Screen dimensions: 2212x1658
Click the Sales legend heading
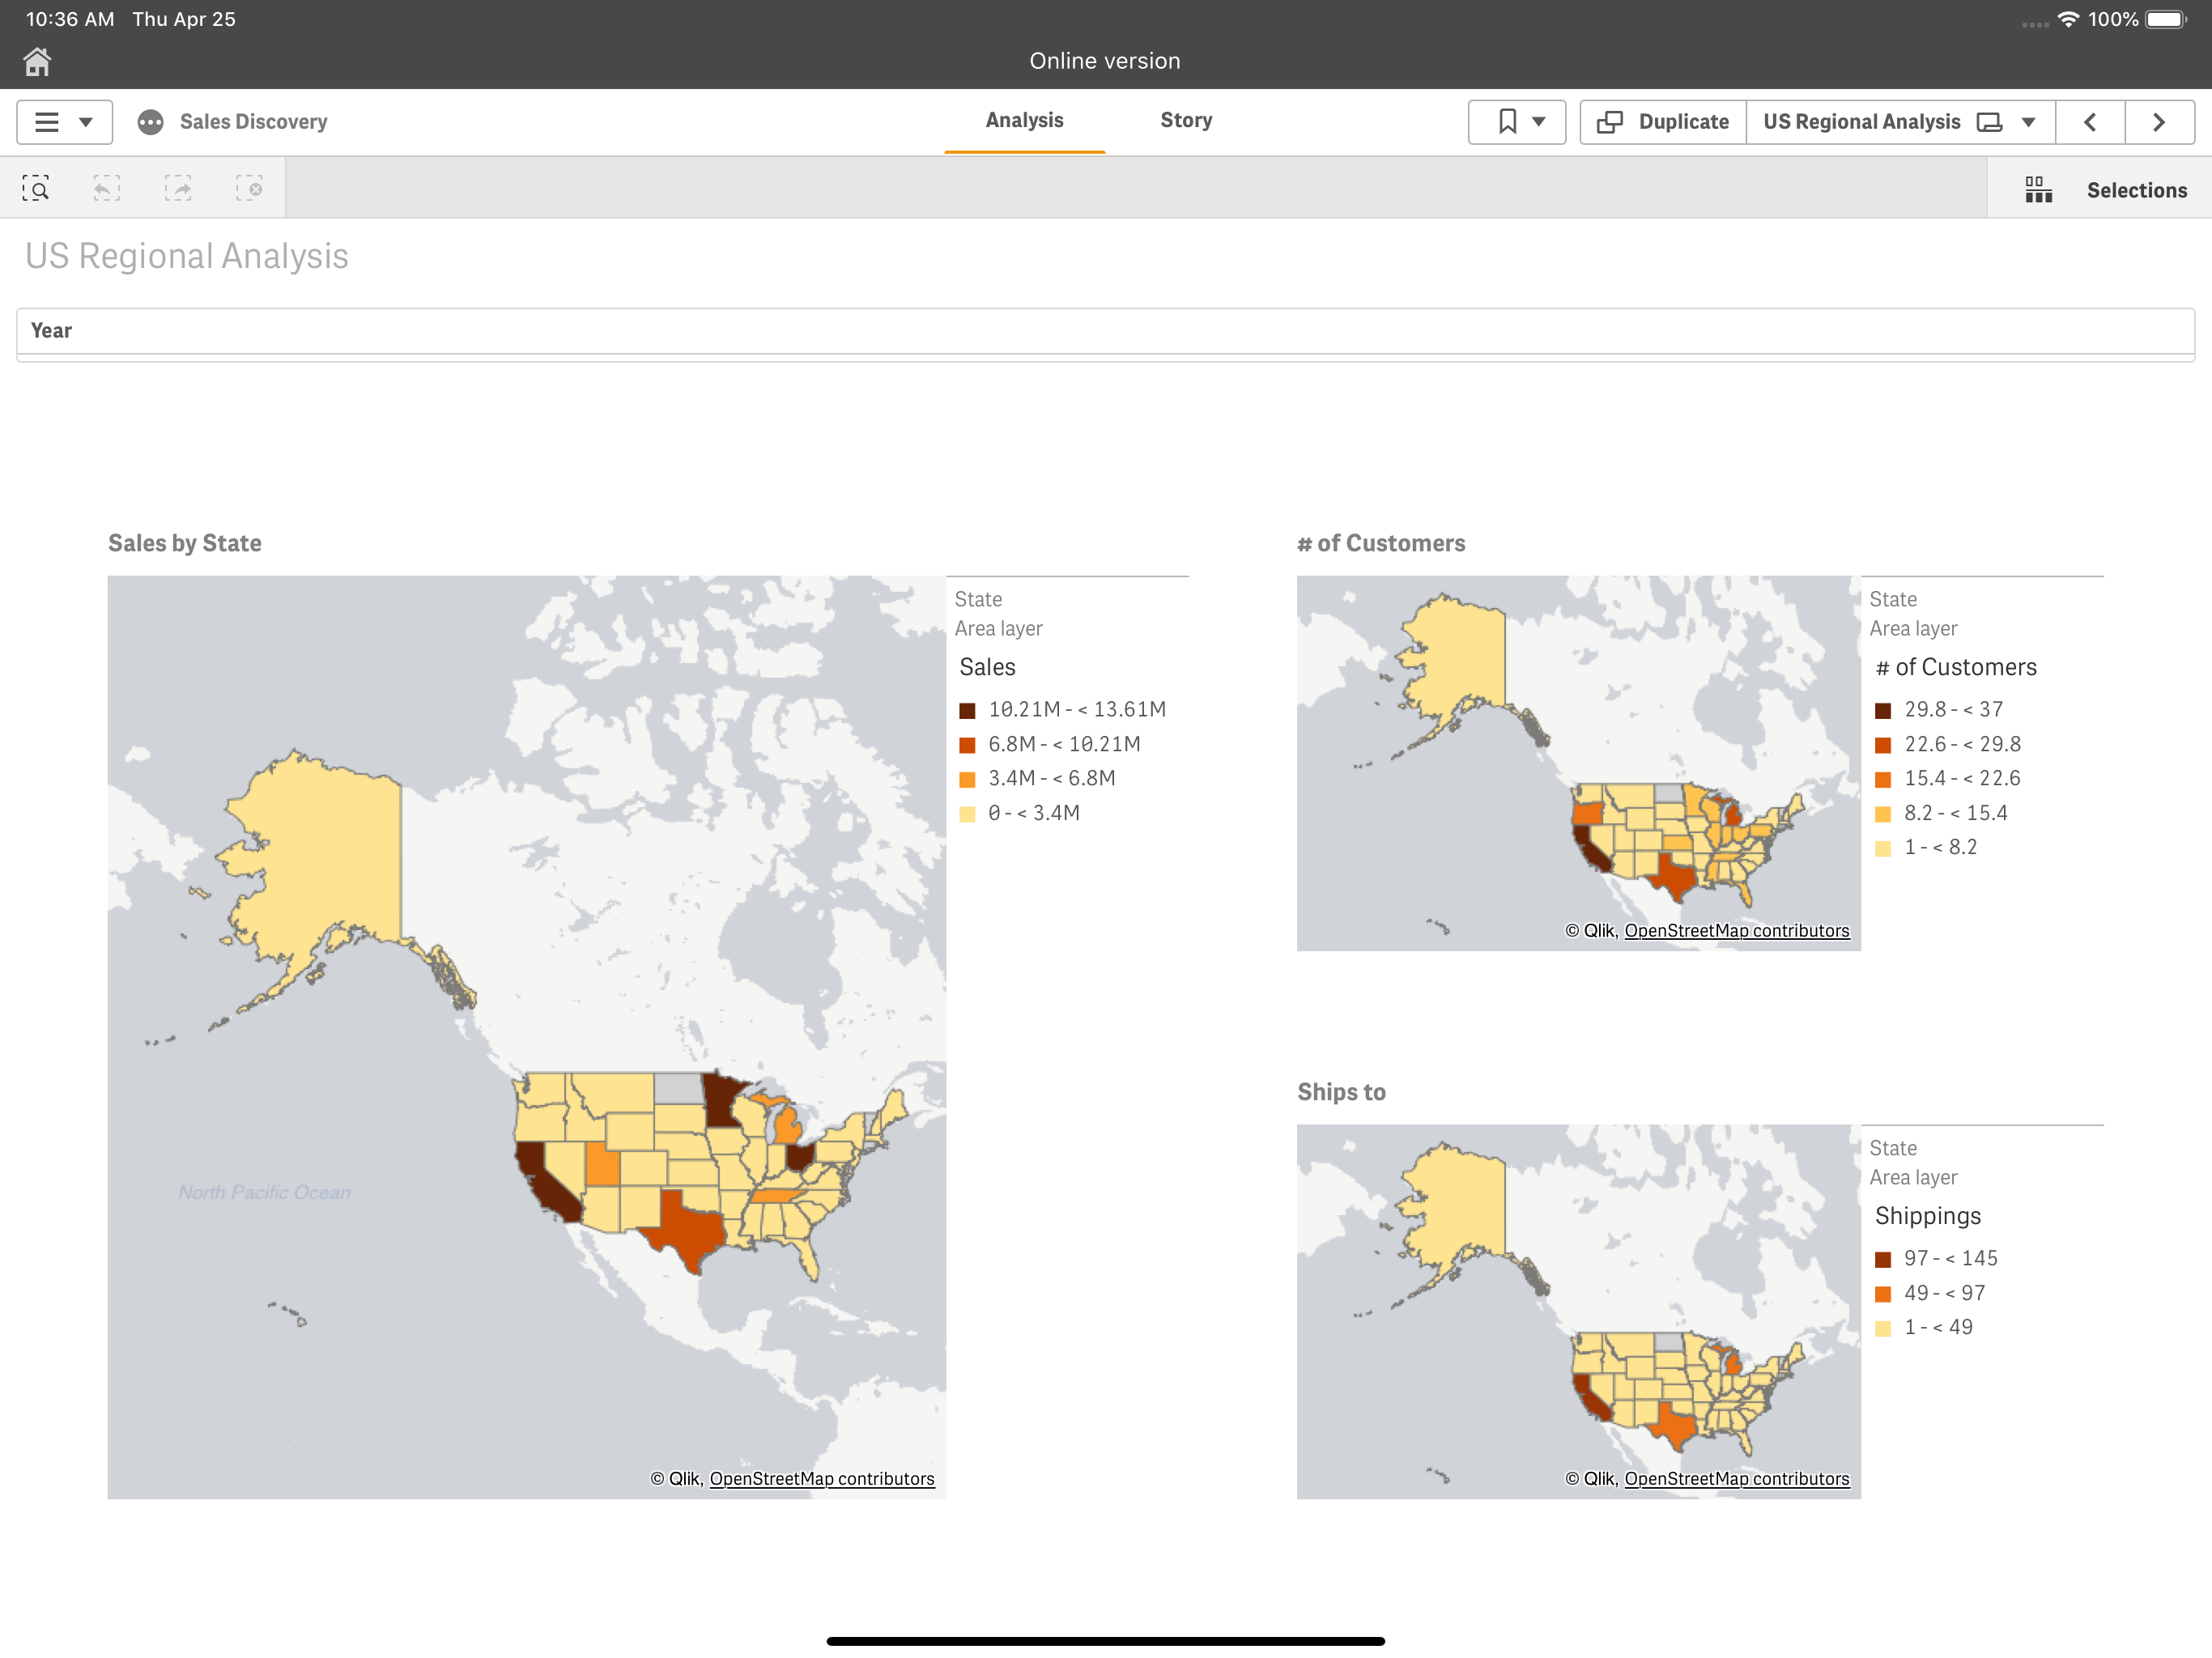click(x=987, y=667)
